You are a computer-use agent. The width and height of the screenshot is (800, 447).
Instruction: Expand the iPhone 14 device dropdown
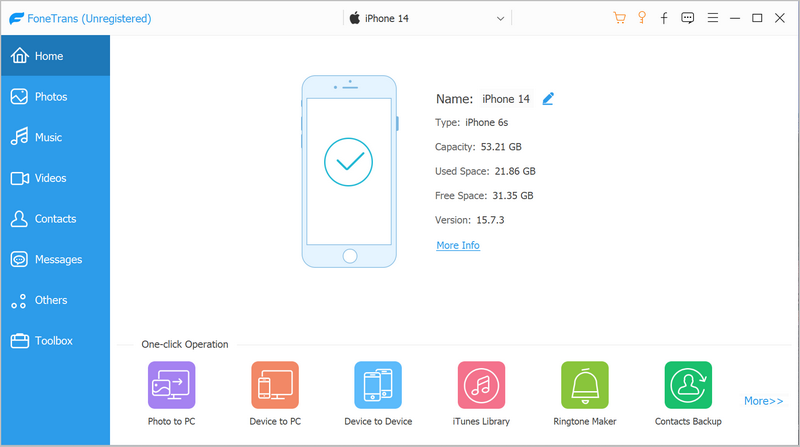click(x=500, y=18)
